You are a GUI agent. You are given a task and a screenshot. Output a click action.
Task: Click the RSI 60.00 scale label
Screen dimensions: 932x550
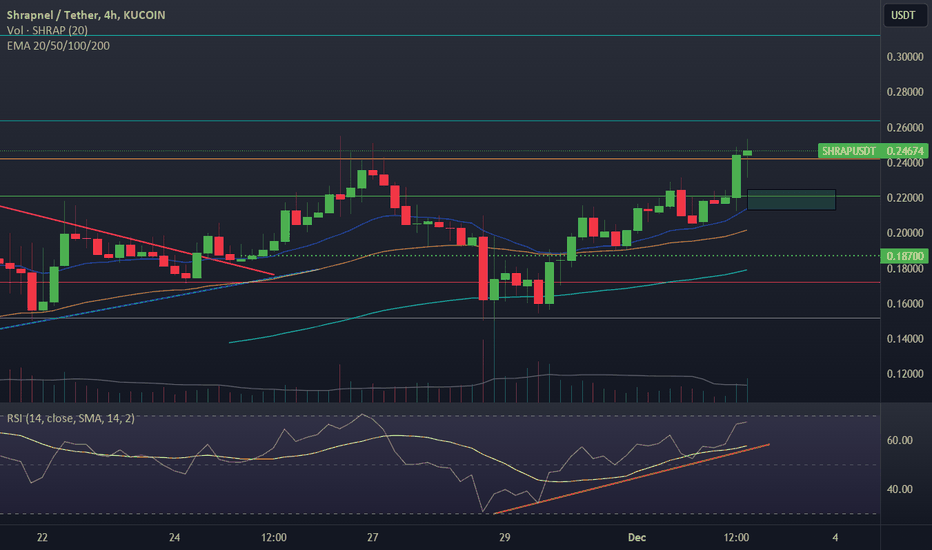[x=899, y=441]
